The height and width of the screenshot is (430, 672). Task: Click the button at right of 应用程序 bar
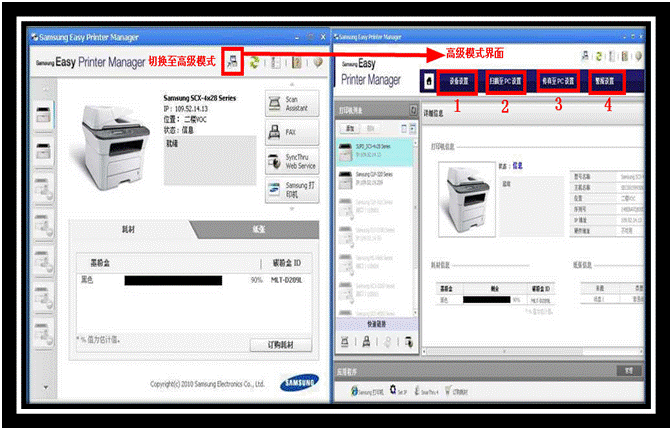(629, 371)
